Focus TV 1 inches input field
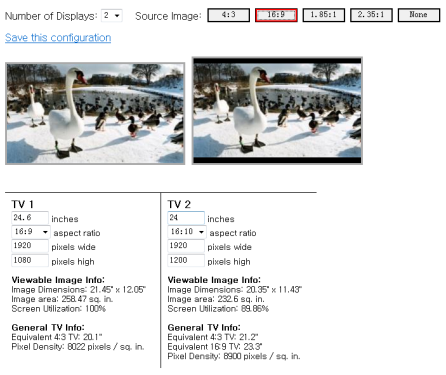This screenshot has width=446, height=375. [30, 218]
